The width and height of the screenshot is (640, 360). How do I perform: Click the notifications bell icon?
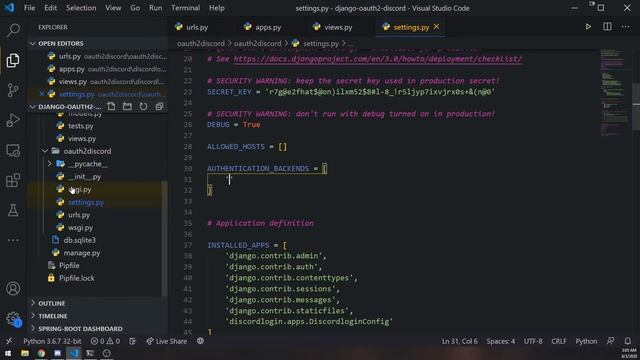click(628, 341)
